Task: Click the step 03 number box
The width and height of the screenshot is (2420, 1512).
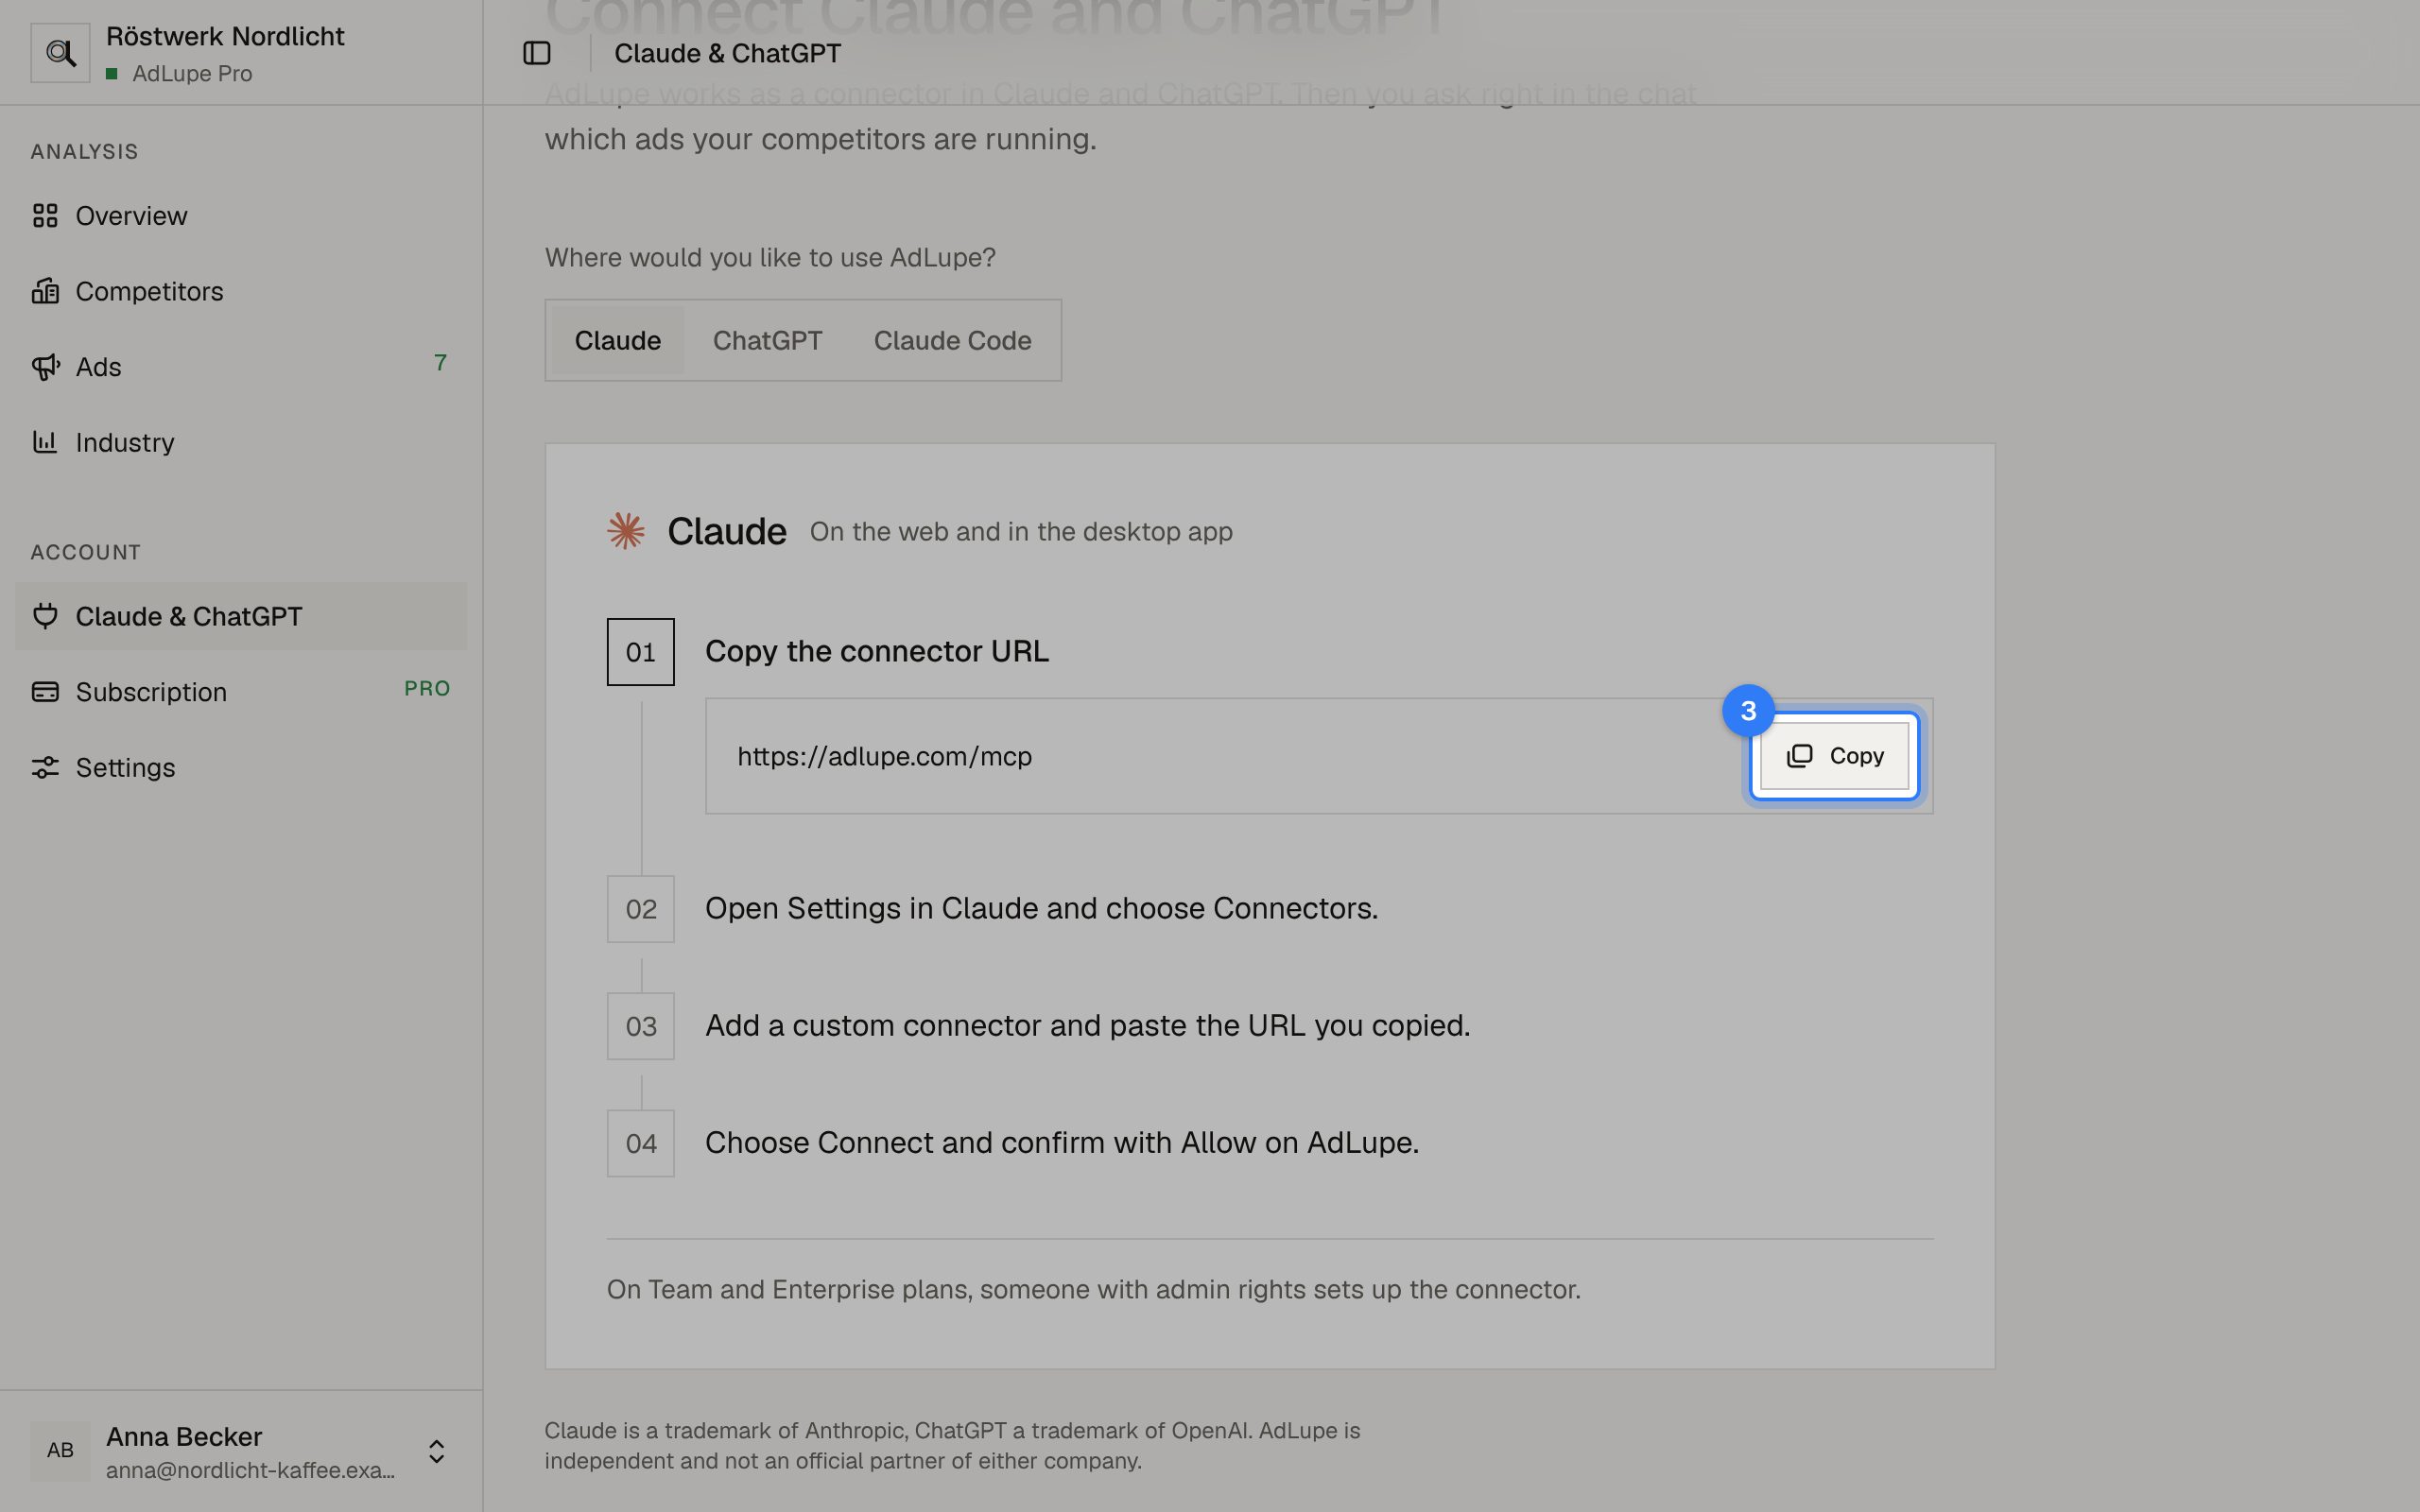Action: pyautogui.click(x=641, y=1026)
